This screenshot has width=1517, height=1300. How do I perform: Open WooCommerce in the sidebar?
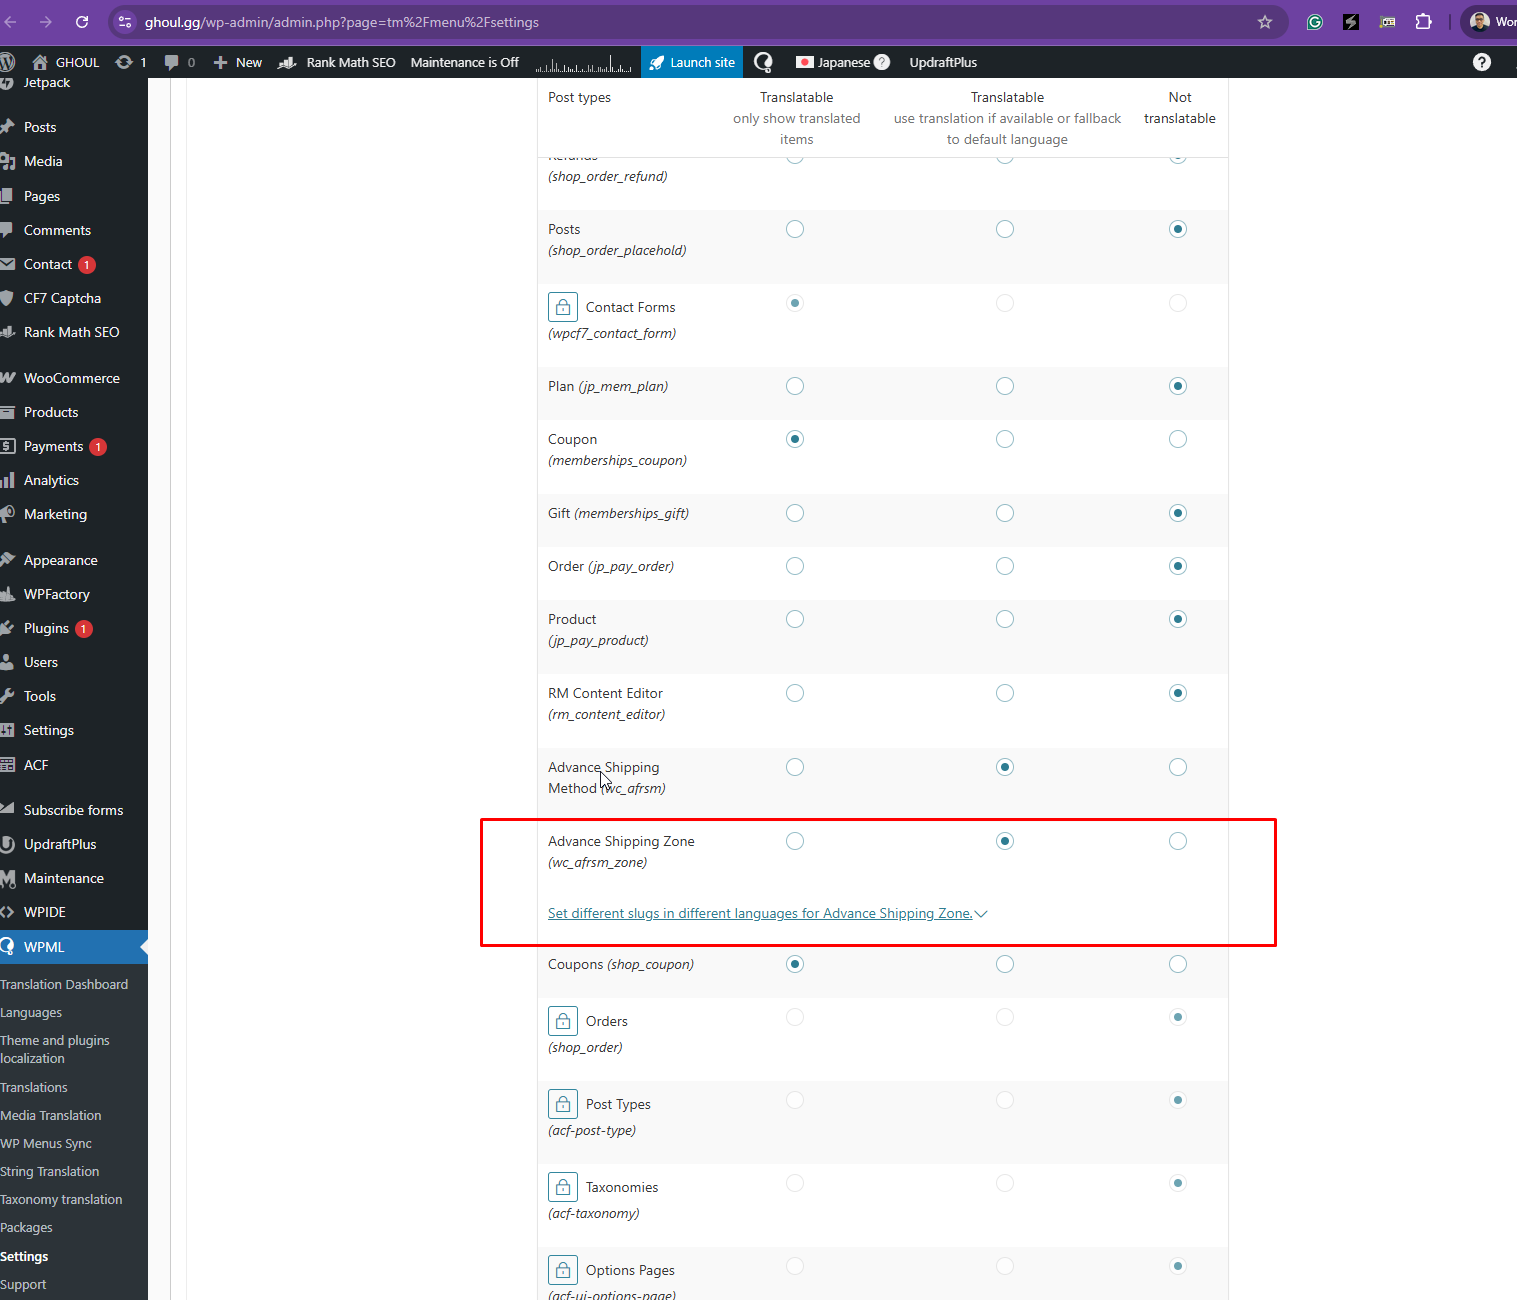pos(71,378)
